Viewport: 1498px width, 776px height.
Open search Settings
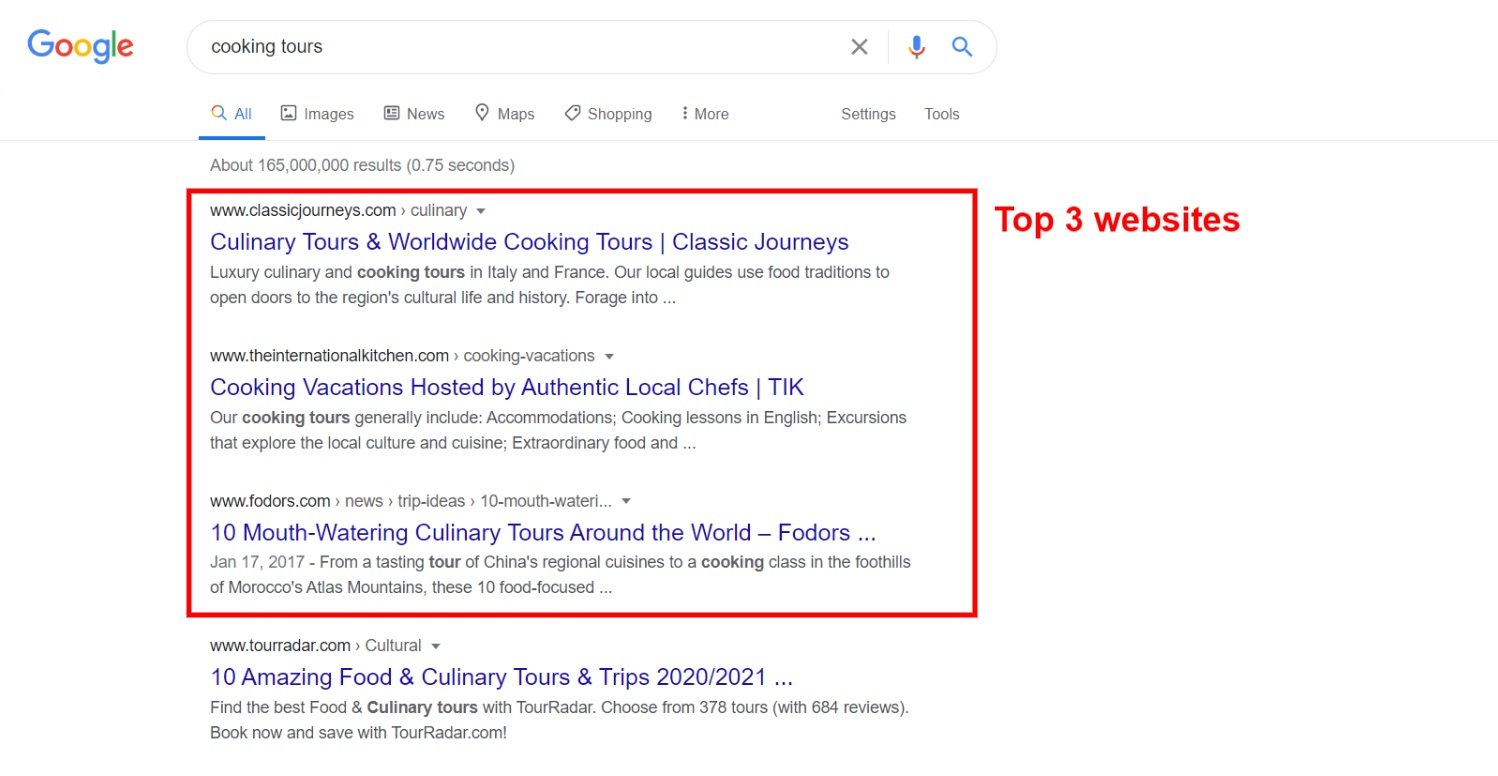(x=868, y=114)
